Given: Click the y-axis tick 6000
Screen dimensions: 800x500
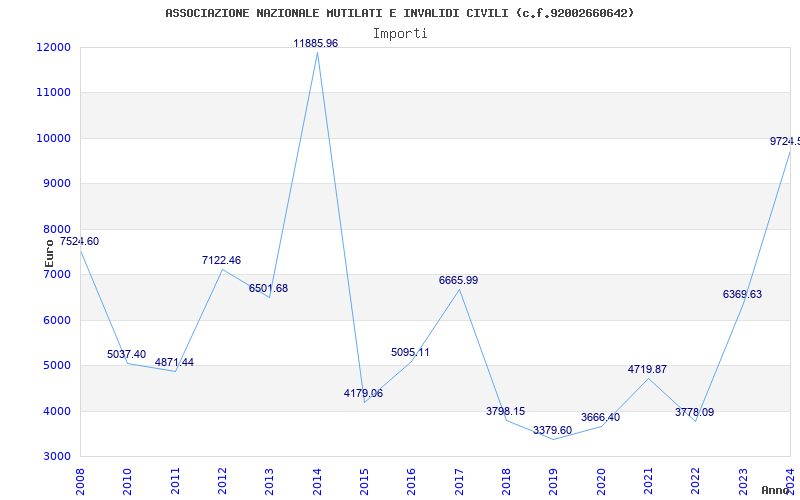Looking at the screenshot, I should tap(56, 320).
